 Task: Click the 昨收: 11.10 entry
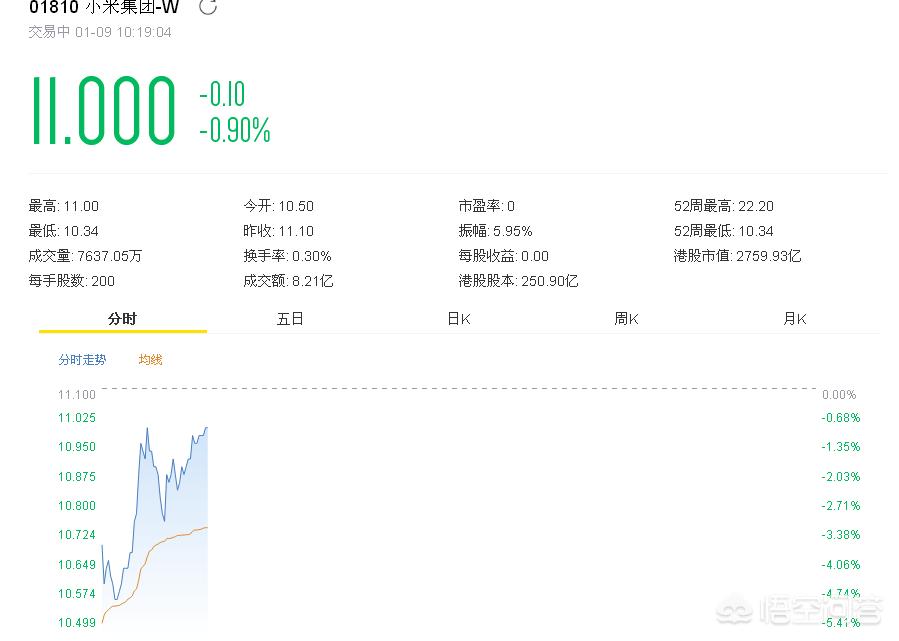pyautogui.click(x=279, y=231)
